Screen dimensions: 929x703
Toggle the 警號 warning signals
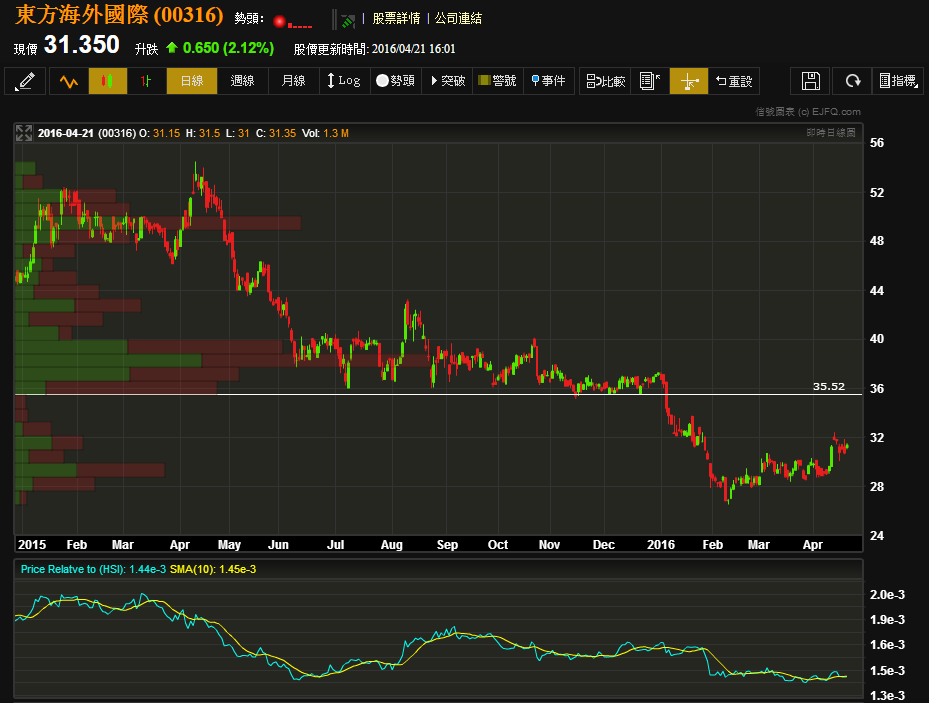(498, 81)
